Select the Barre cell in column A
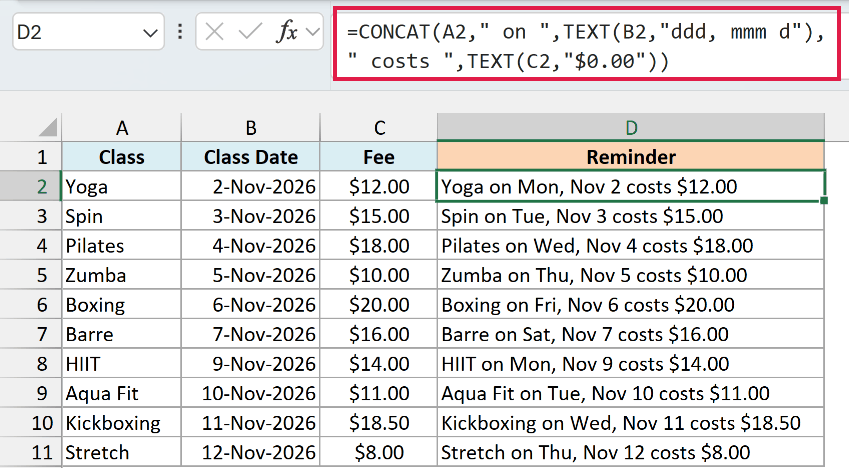This screenshot has width=849, height=468. point(121,334)
